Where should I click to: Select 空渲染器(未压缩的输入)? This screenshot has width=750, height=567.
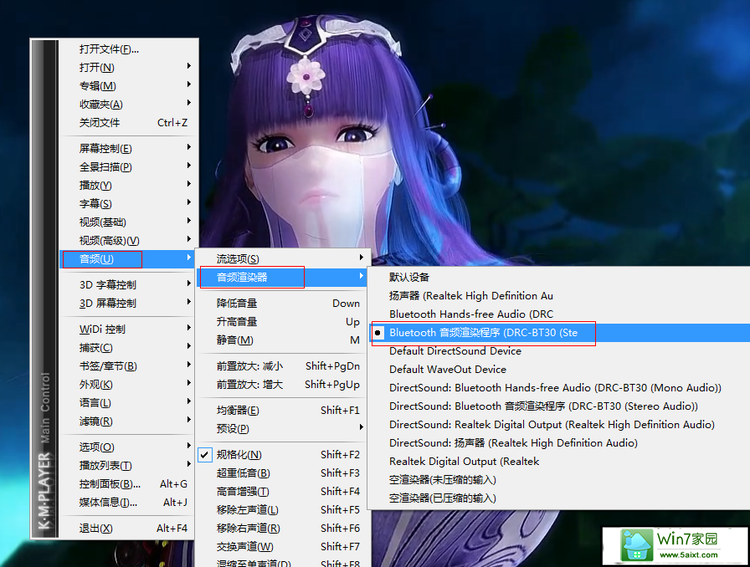tap(560, 480)
